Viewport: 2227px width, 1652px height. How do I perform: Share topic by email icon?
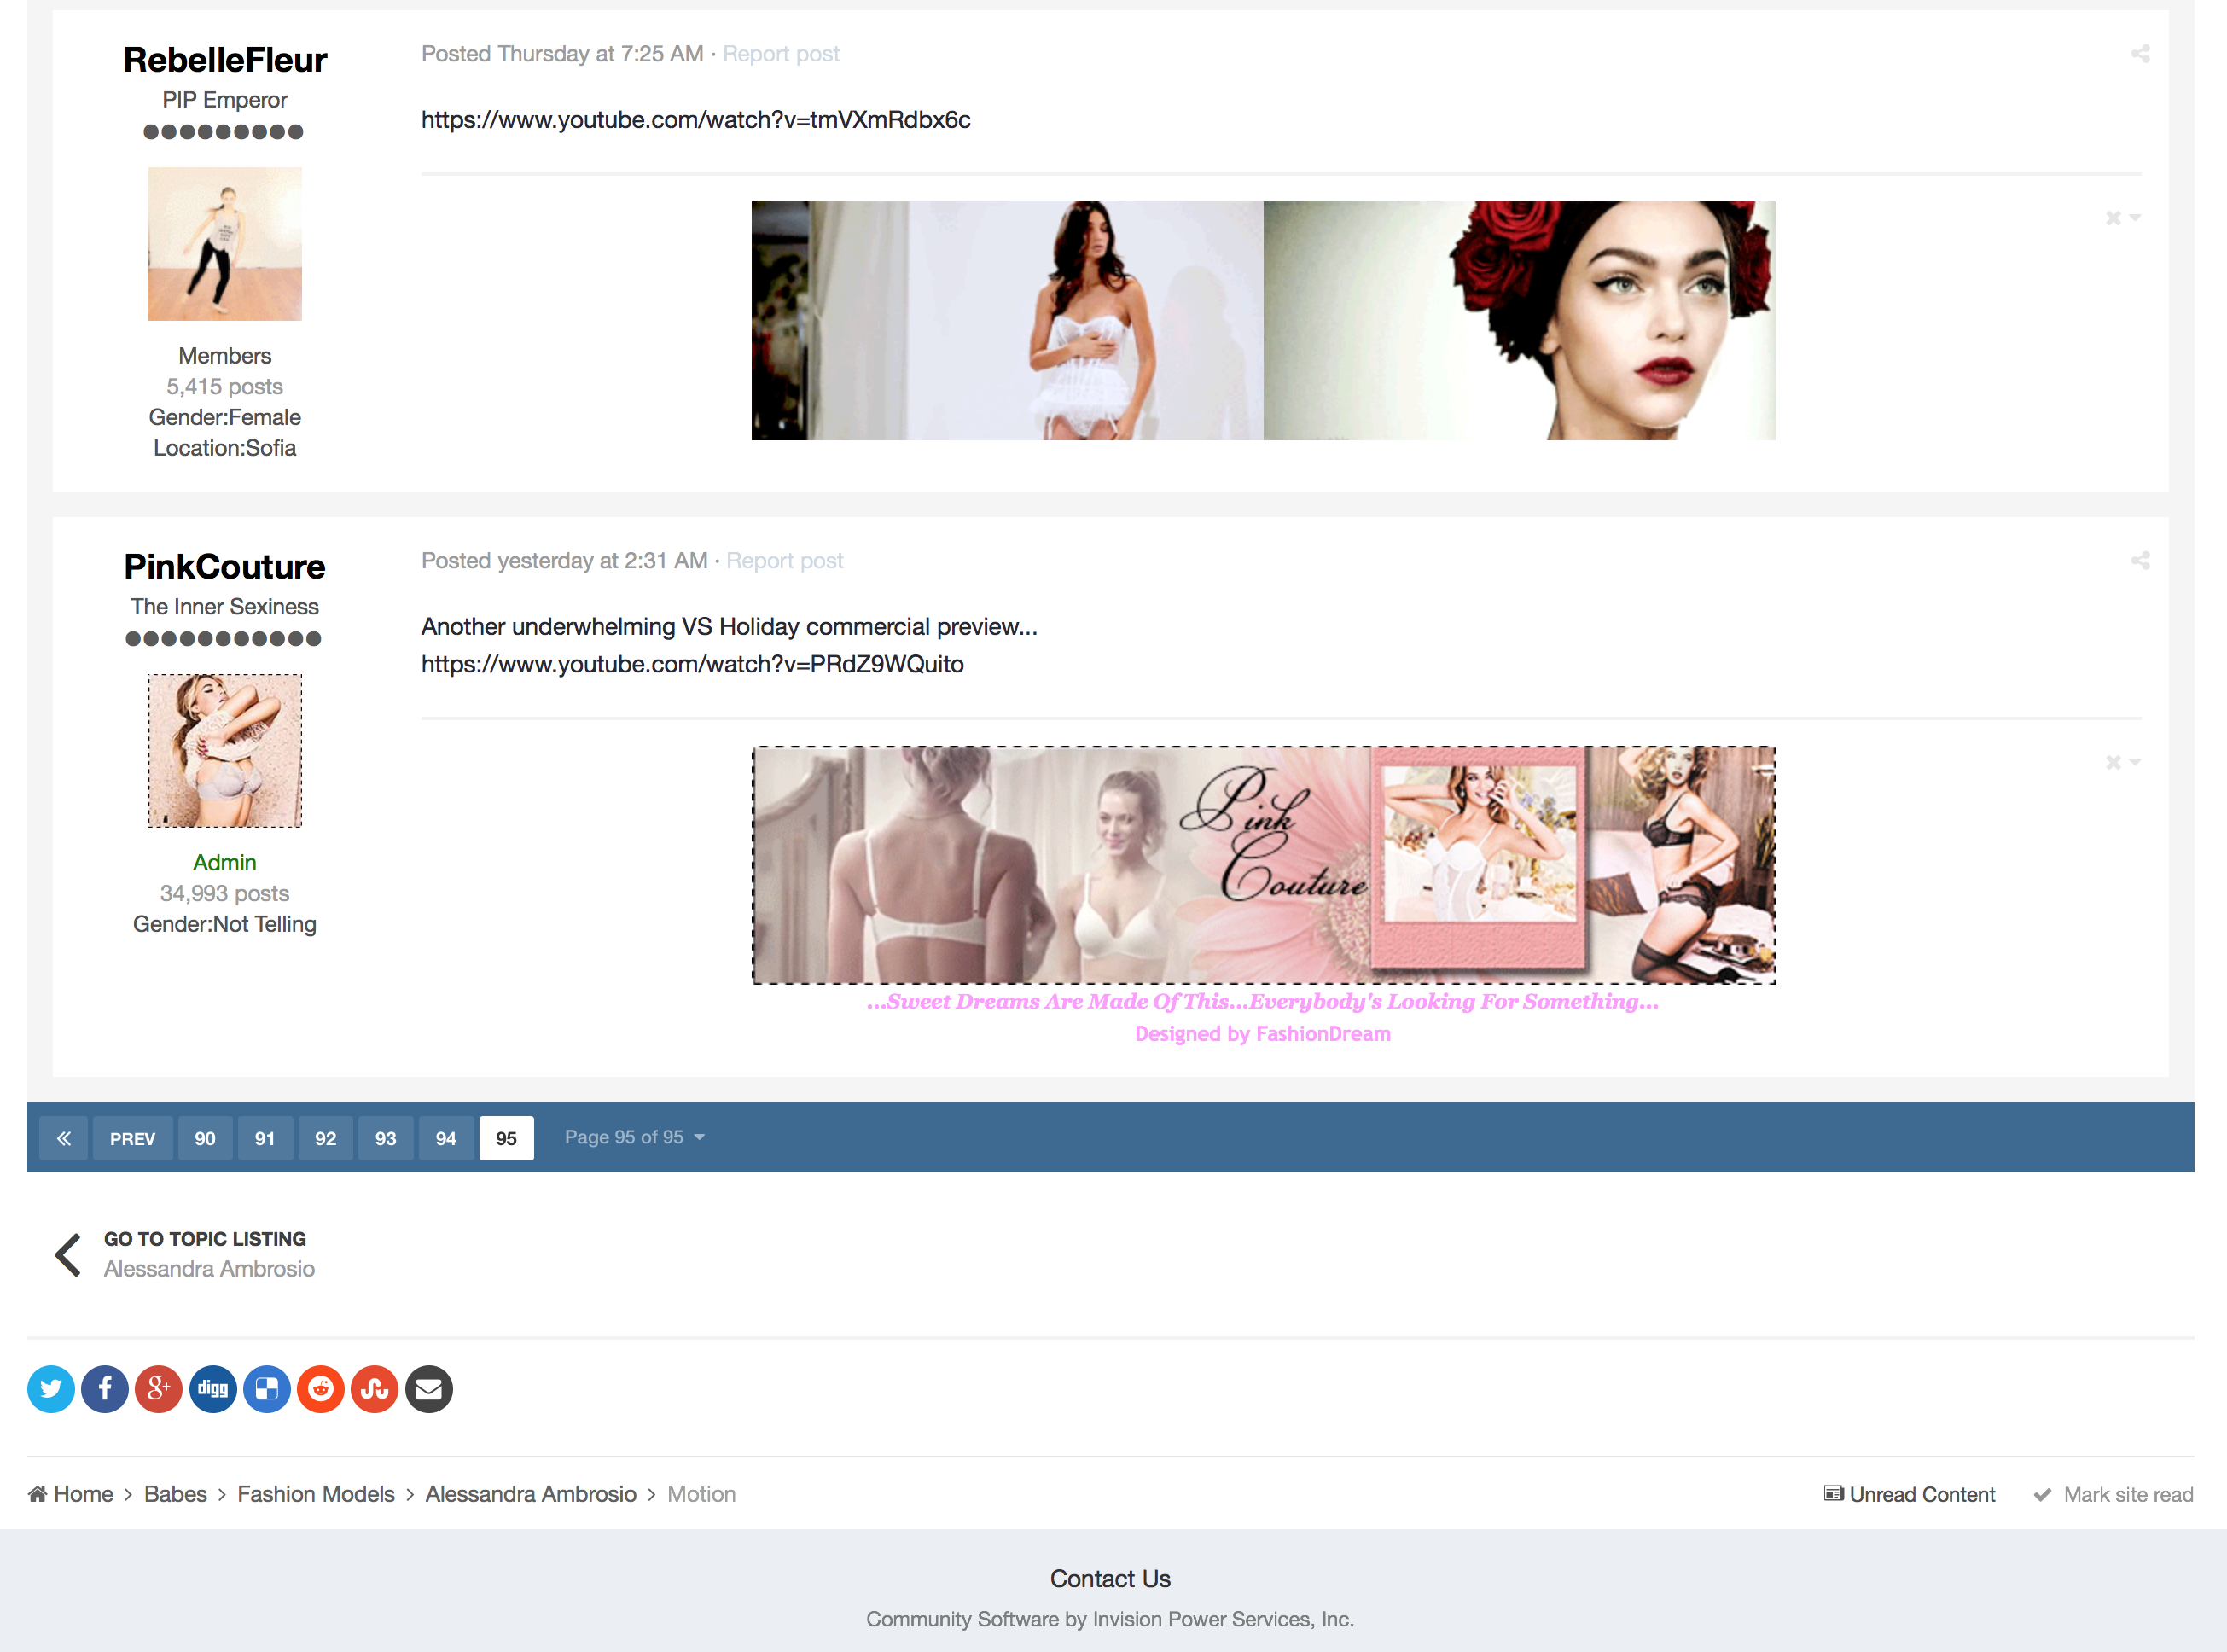pyautogui.click(x=429, y=1388)
